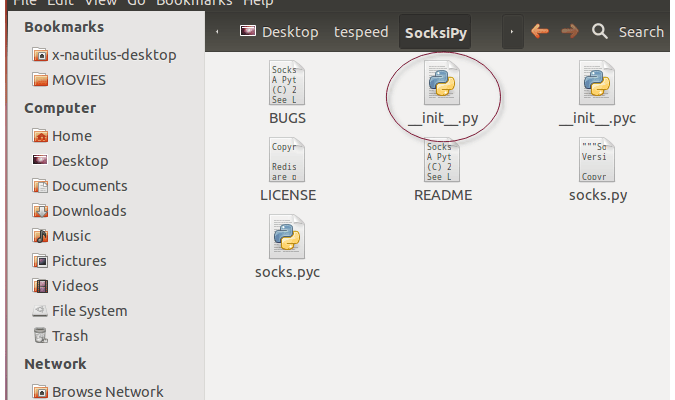Click the Desktop icon in Computer section

click(x=40, y=160)
